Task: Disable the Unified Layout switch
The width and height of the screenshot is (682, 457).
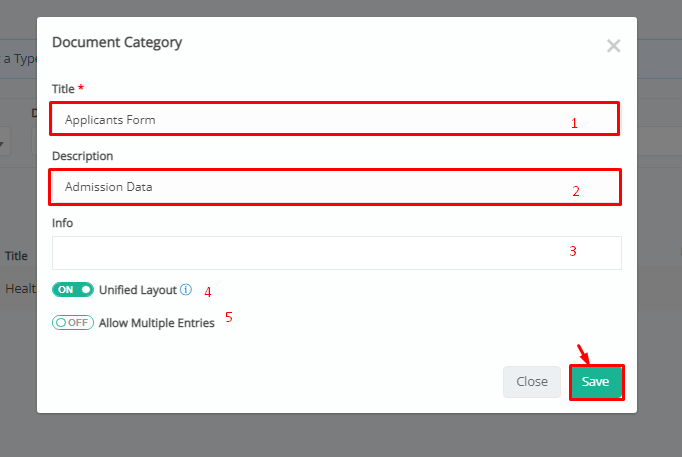Action: 73,290
